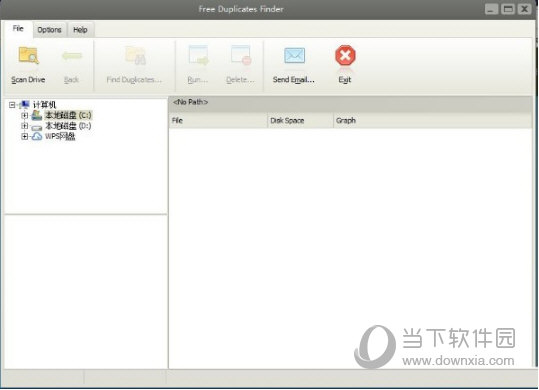This screenshot has height=390, width=539.
Task: Click the Back arrow toolbar icon
Action: pyautogui.click(x=72, y=56)
